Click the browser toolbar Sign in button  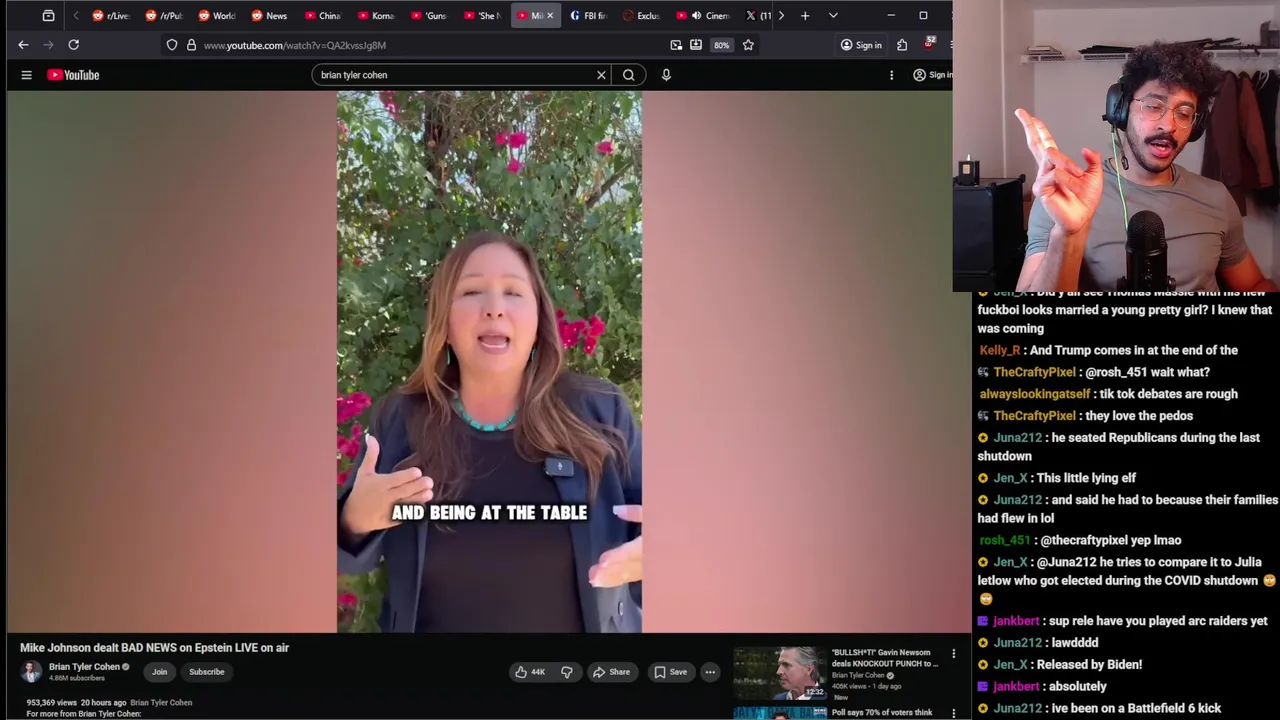tap(861, 45)
